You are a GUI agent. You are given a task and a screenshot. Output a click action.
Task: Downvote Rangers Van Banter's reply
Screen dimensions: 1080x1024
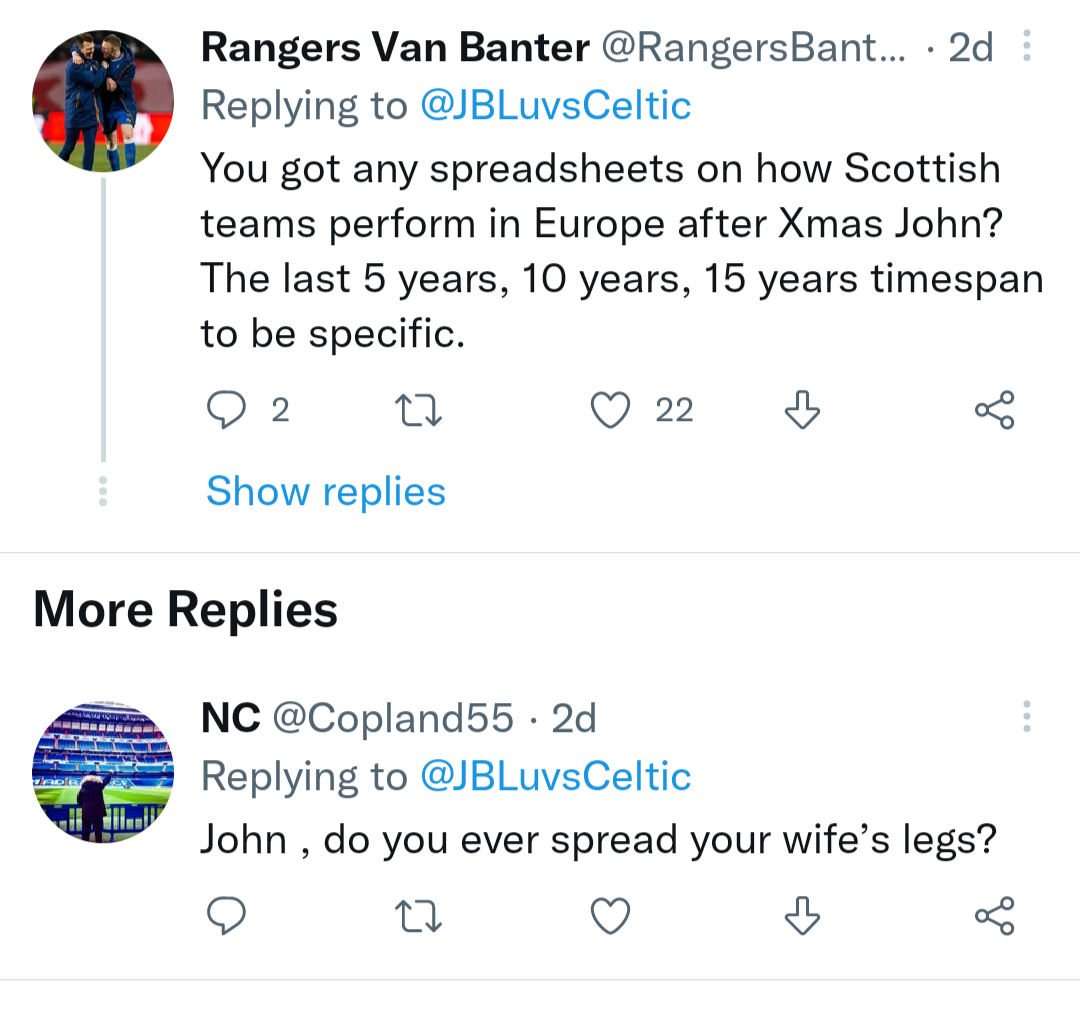(802, 410)
